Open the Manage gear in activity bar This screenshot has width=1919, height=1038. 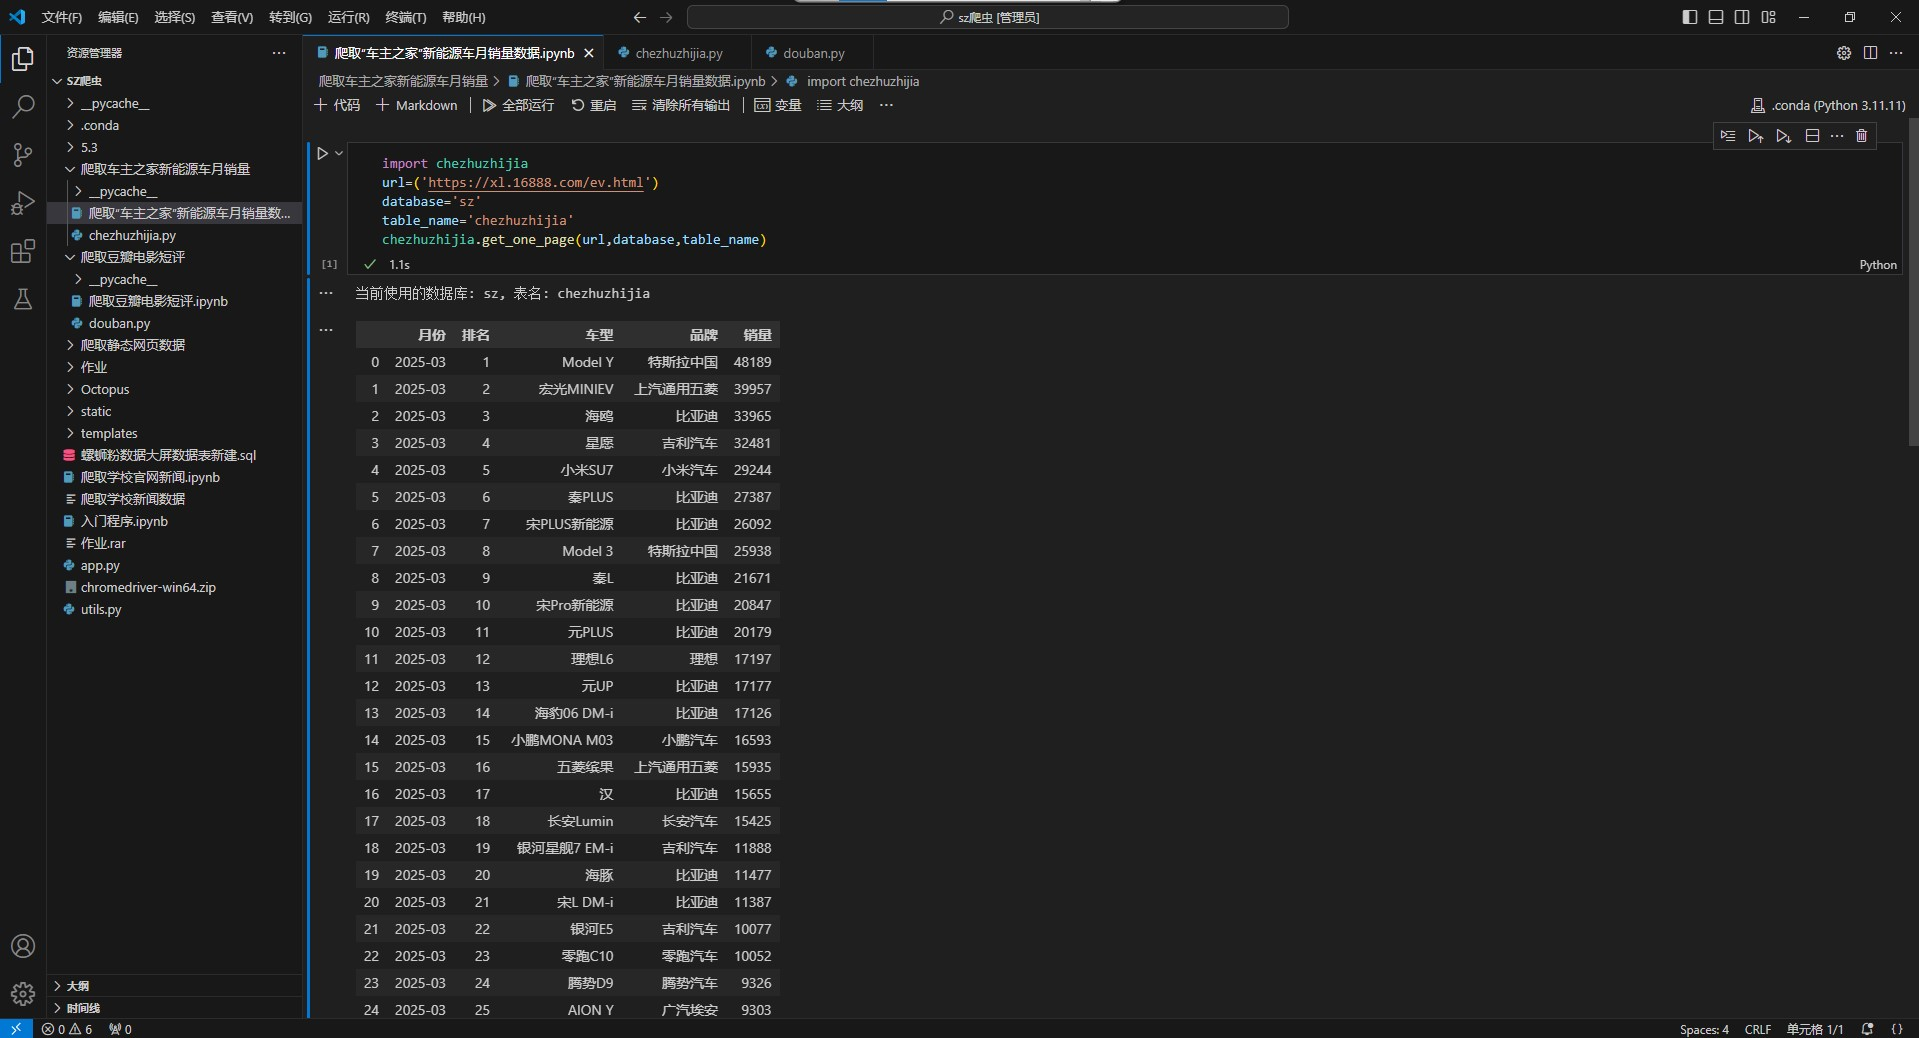(x=23, y=994)
